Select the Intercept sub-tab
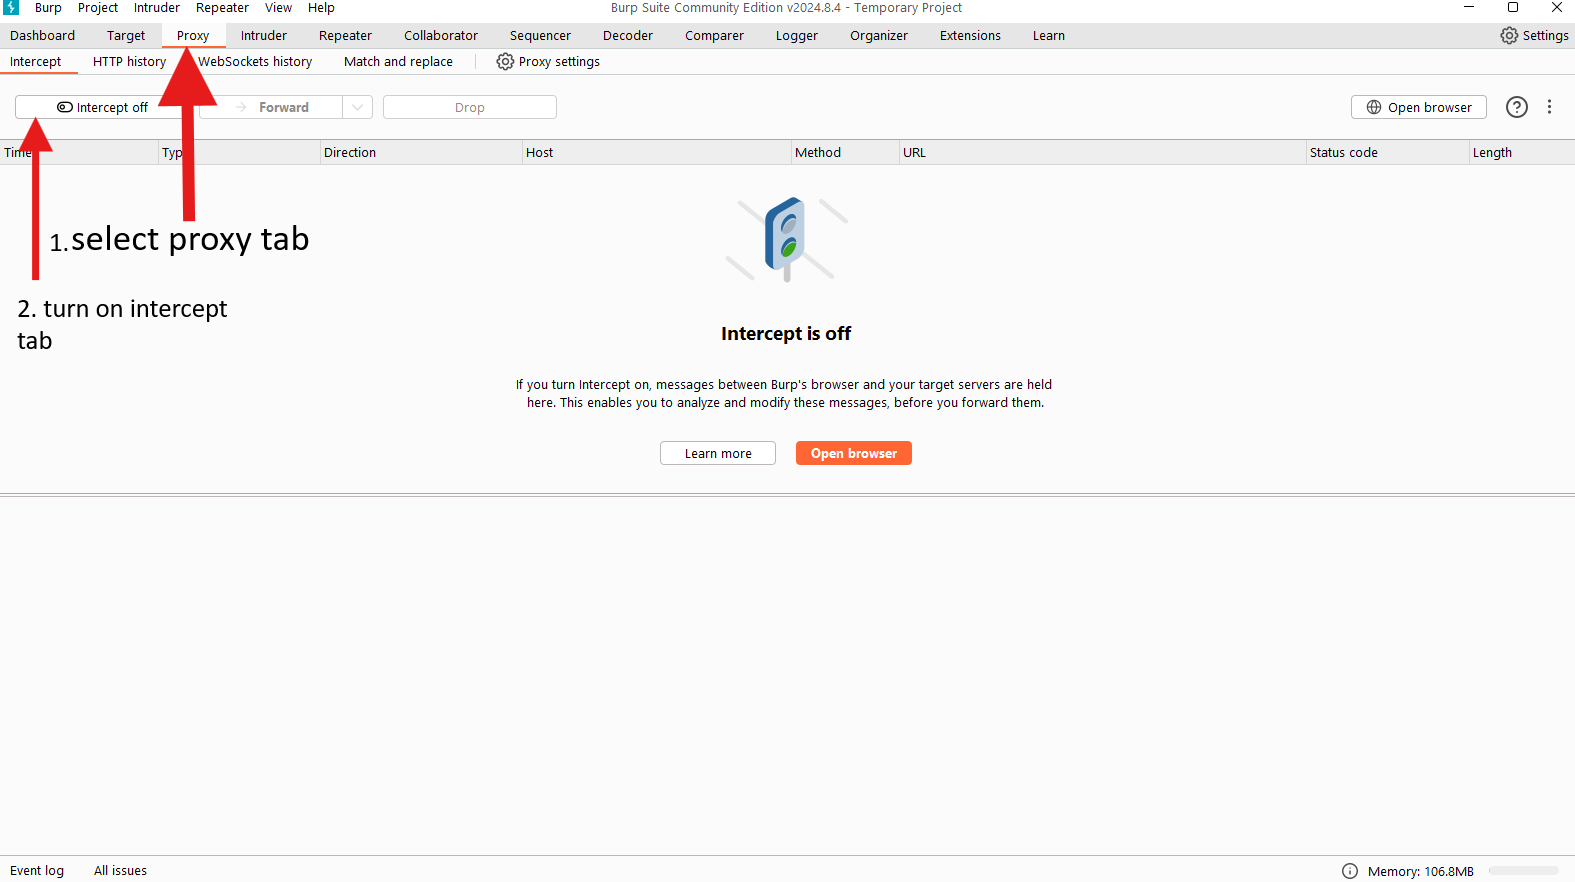 [36, 61]
